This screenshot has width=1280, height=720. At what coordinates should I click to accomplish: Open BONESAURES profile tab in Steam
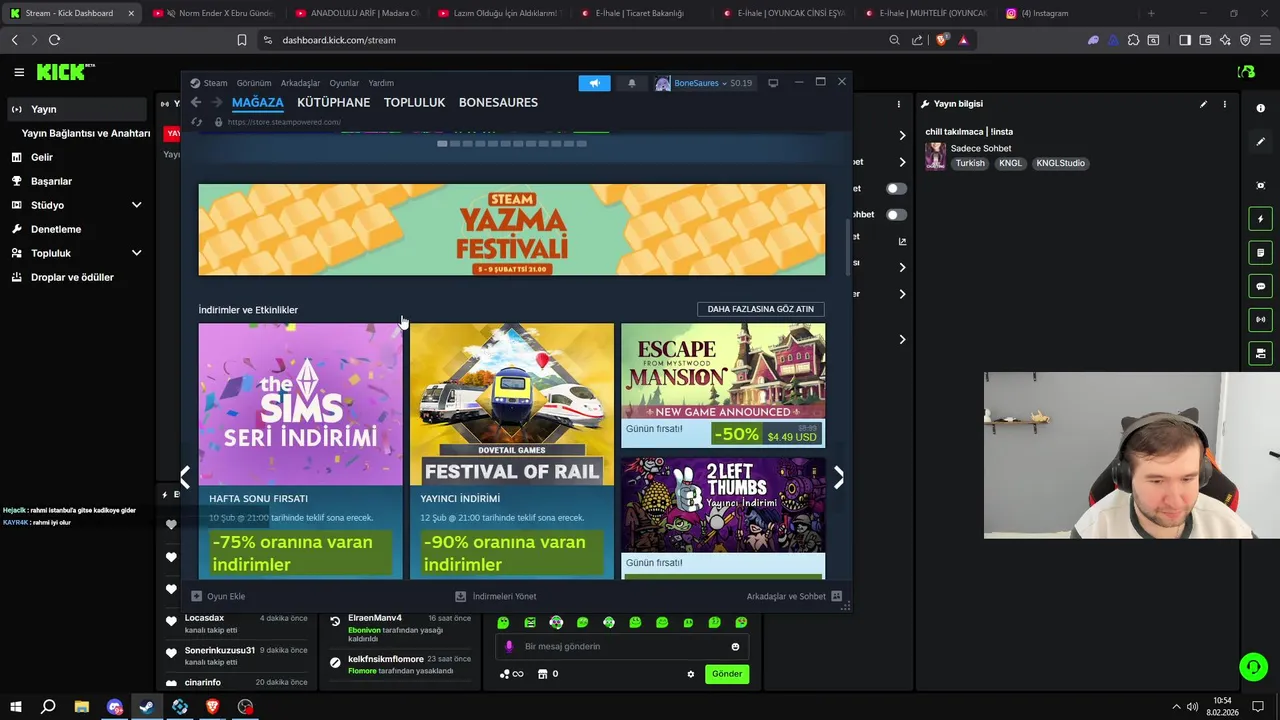(498, 102)
